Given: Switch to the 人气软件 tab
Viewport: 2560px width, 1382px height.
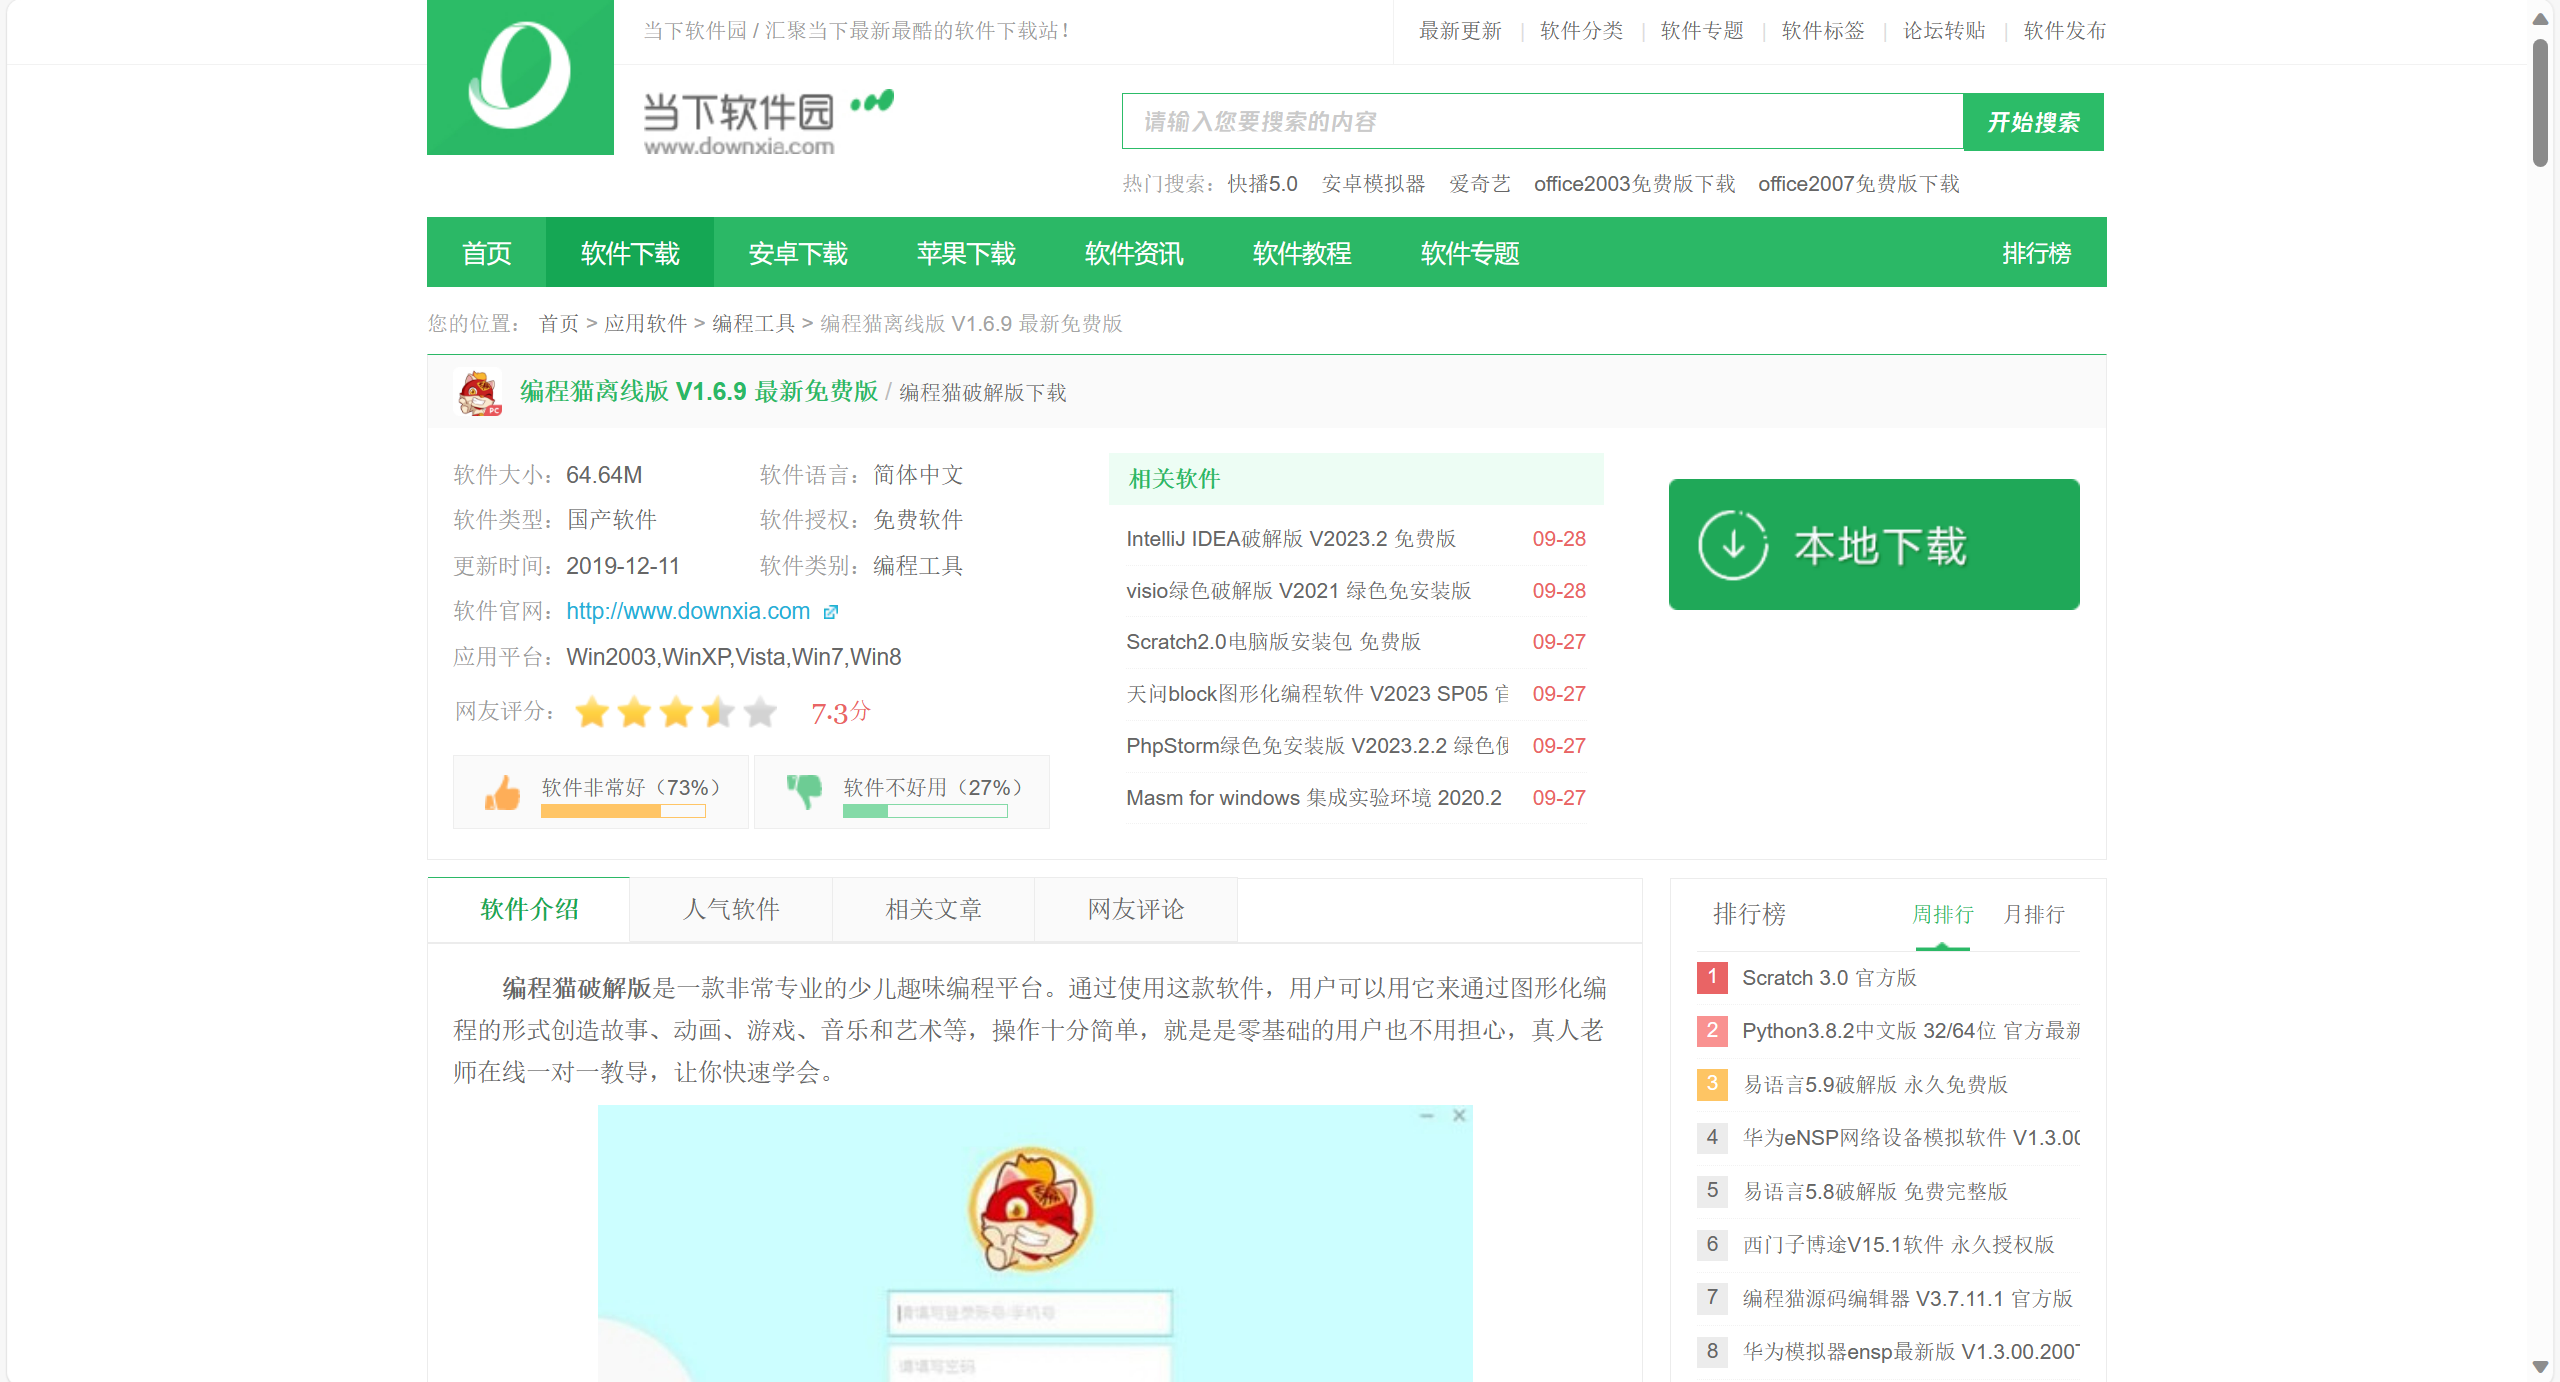Looking at the screenshot, I should (731, 910).
